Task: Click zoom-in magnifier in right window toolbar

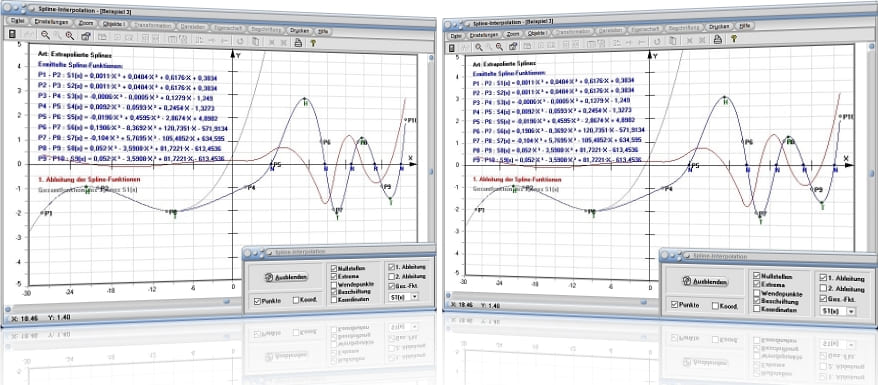Action: coord(479,47)
